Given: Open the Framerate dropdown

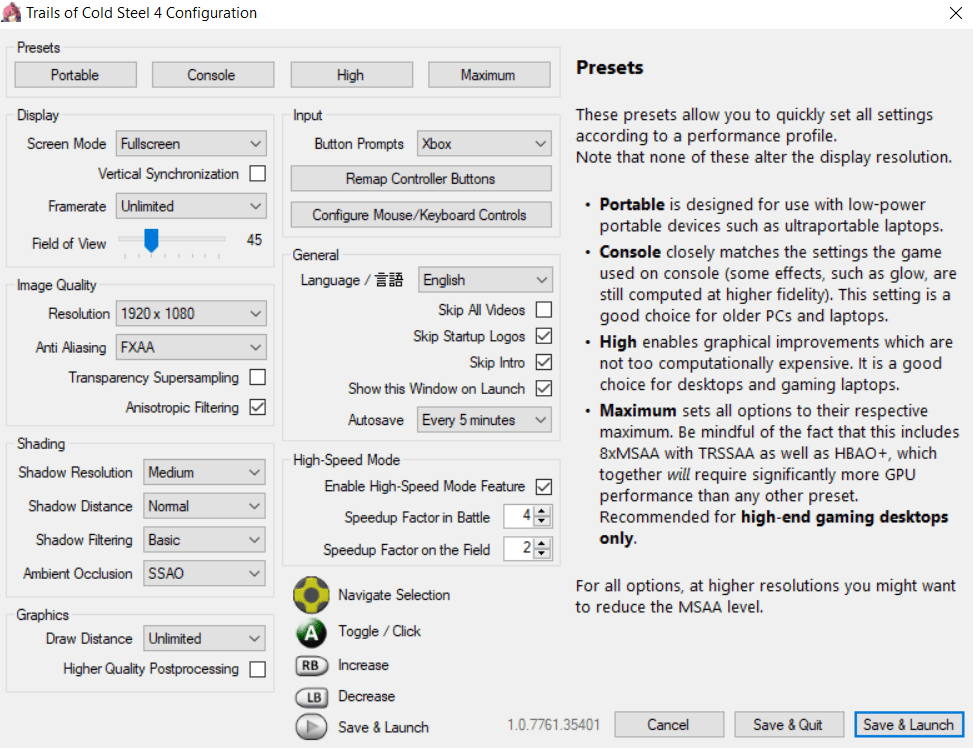Looking at the screenshot, I should [x=191, y=206].
